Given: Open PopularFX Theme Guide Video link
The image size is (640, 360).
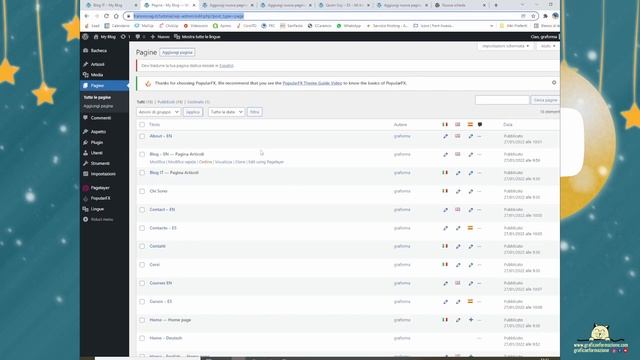Looking at the screenshot, I should tap(312, 83).
